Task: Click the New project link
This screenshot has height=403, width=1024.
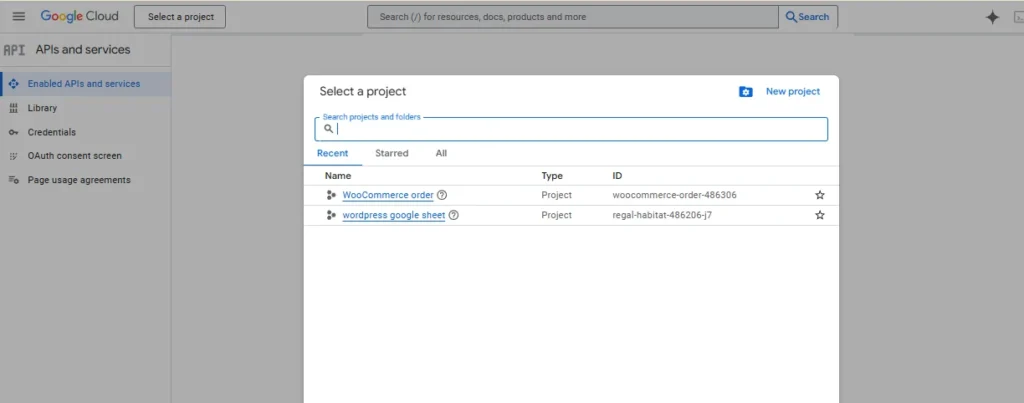Action: 793,91
